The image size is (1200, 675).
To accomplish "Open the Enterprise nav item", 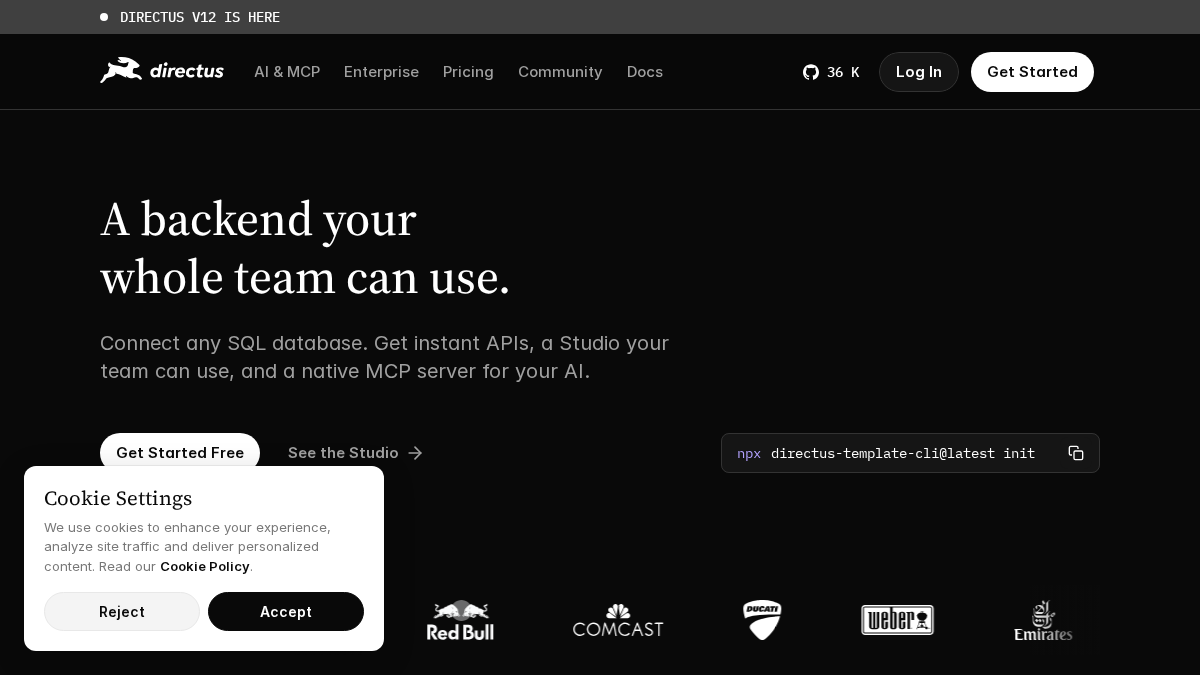I will pos(381,72).
